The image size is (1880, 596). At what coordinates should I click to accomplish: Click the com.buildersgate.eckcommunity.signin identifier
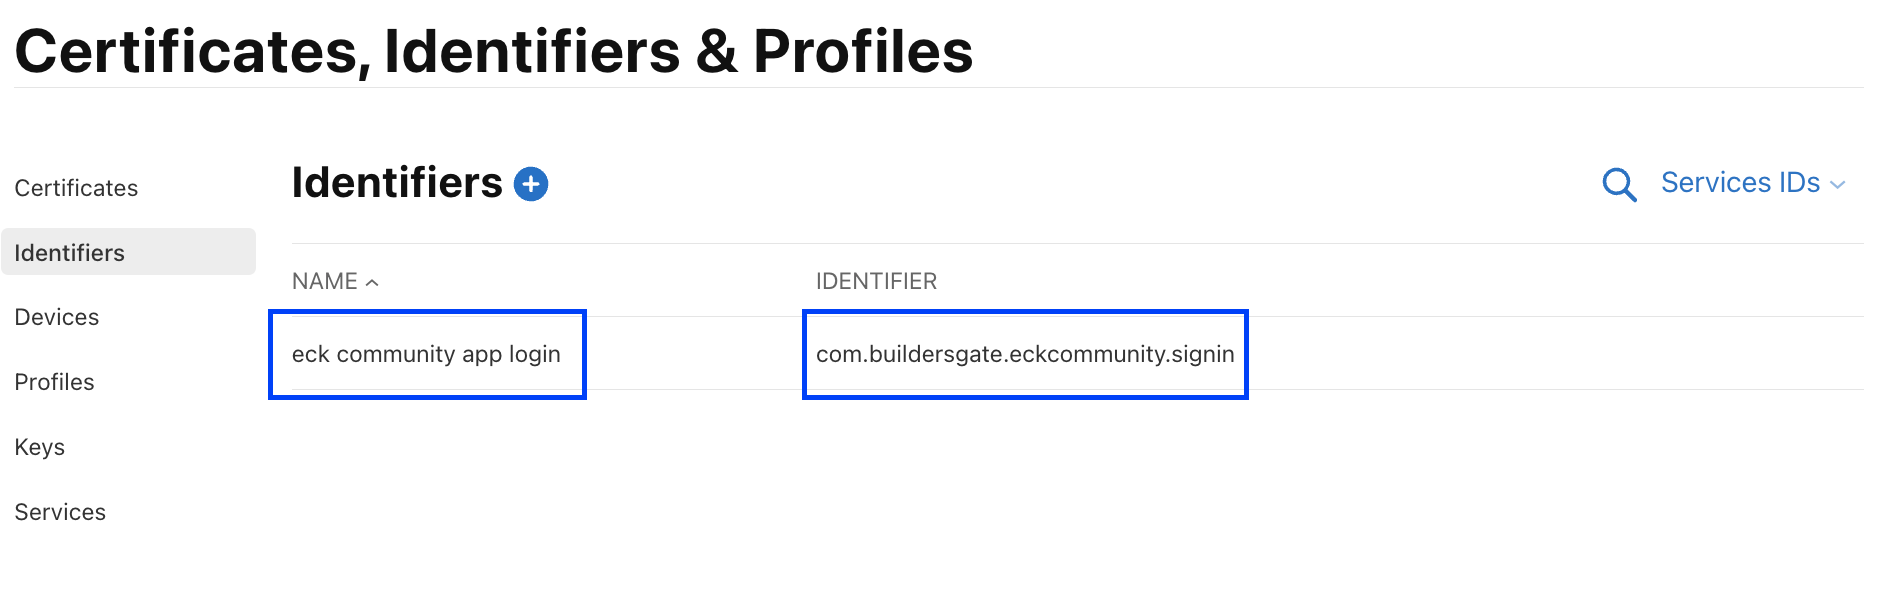pos(1025,354)
